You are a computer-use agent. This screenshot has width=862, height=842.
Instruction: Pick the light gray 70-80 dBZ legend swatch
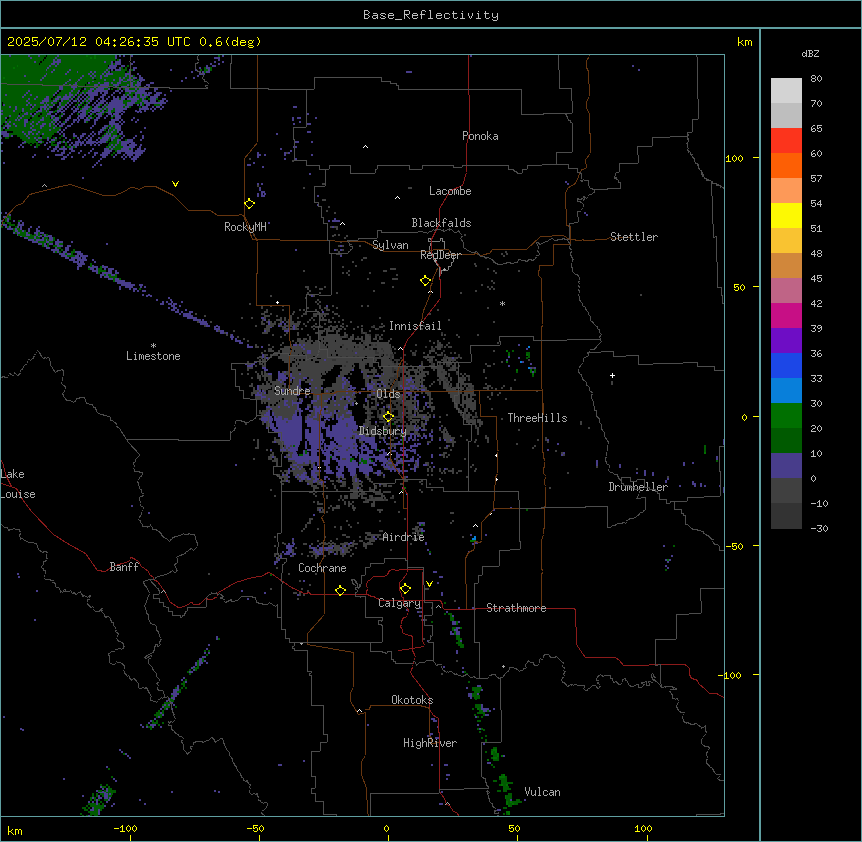point(786,91)
